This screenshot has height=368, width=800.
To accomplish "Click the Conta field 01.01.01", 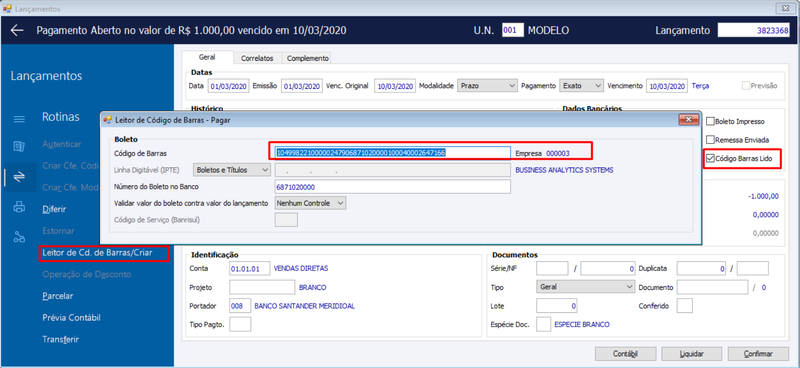I will 249,267.
